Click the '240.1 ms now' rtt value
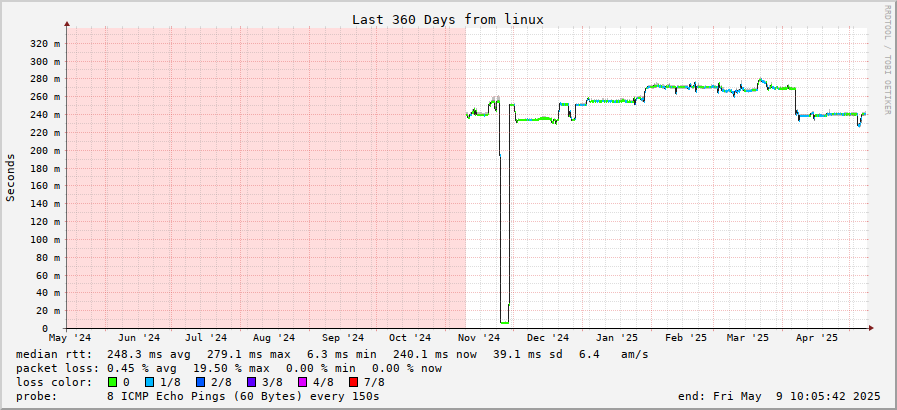The width and height of the screenshot is (897, 410). [435, 355]
